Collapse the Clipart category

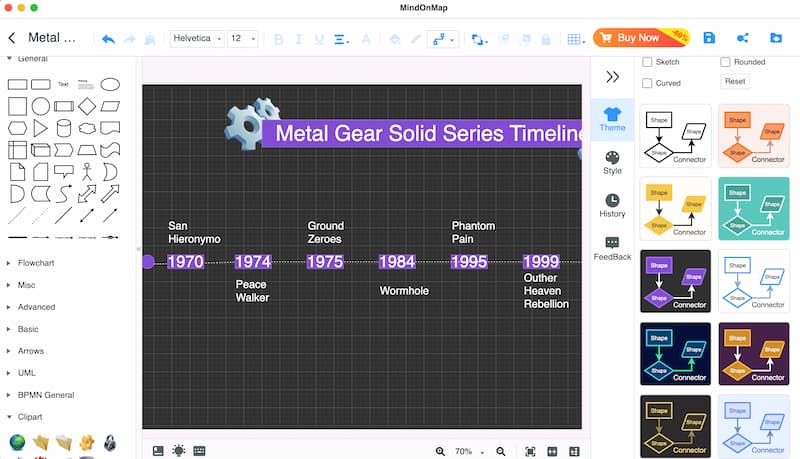(x=30, y=417)
